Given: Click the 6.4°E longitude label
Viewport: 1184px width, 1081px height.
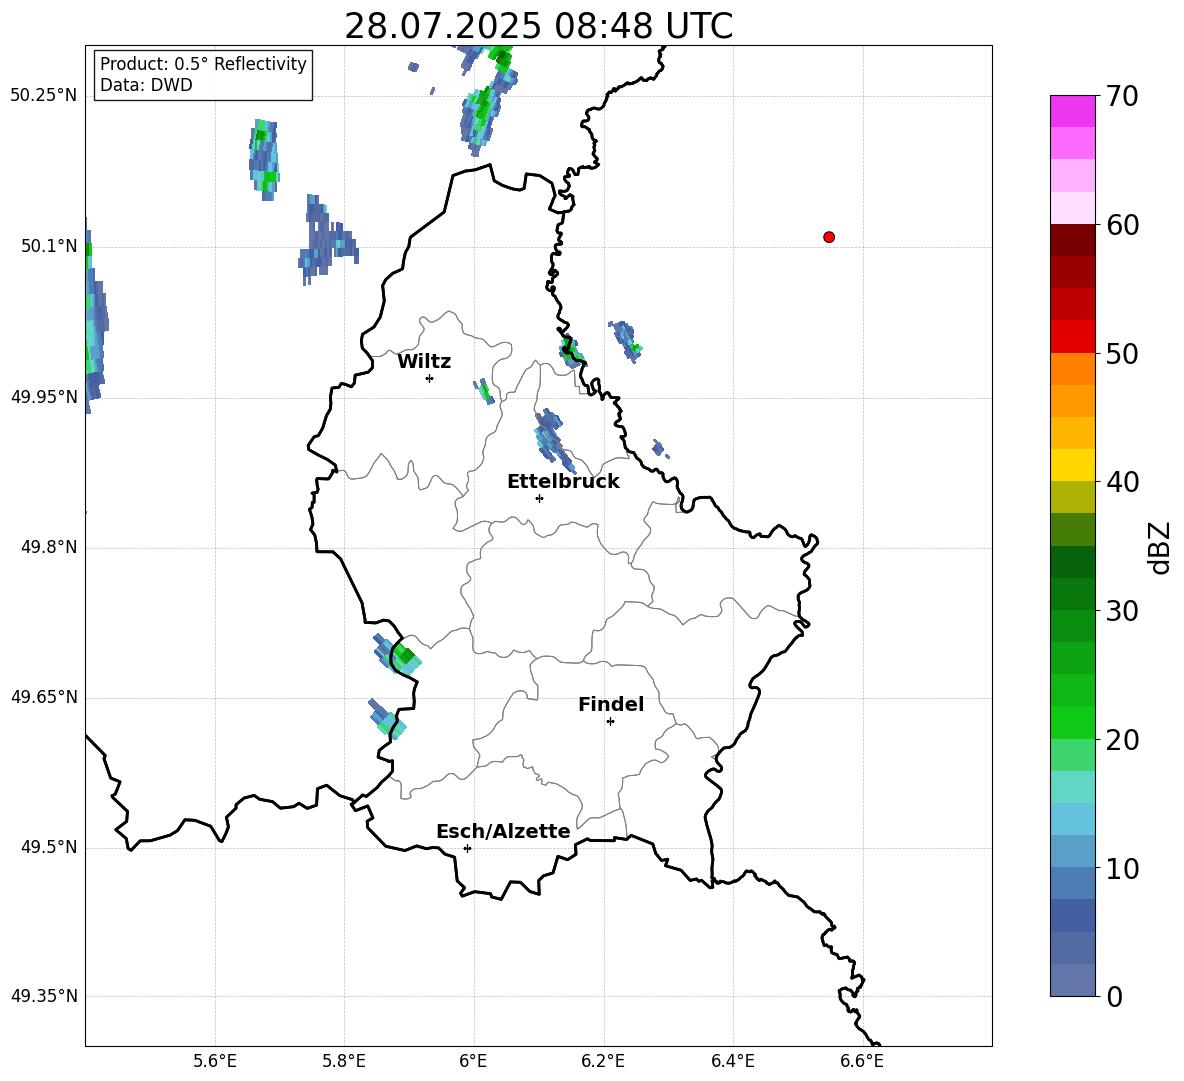Looking at the screenshot, I should [732, 1061].
